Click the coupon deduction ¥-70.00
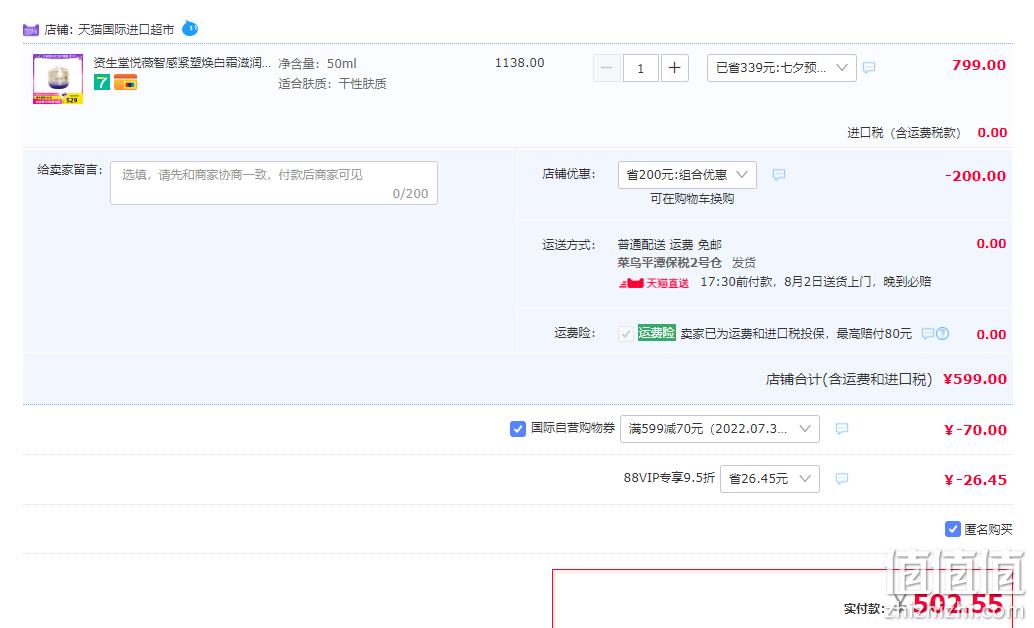The image size is (1034, 628). click(975, 430)
